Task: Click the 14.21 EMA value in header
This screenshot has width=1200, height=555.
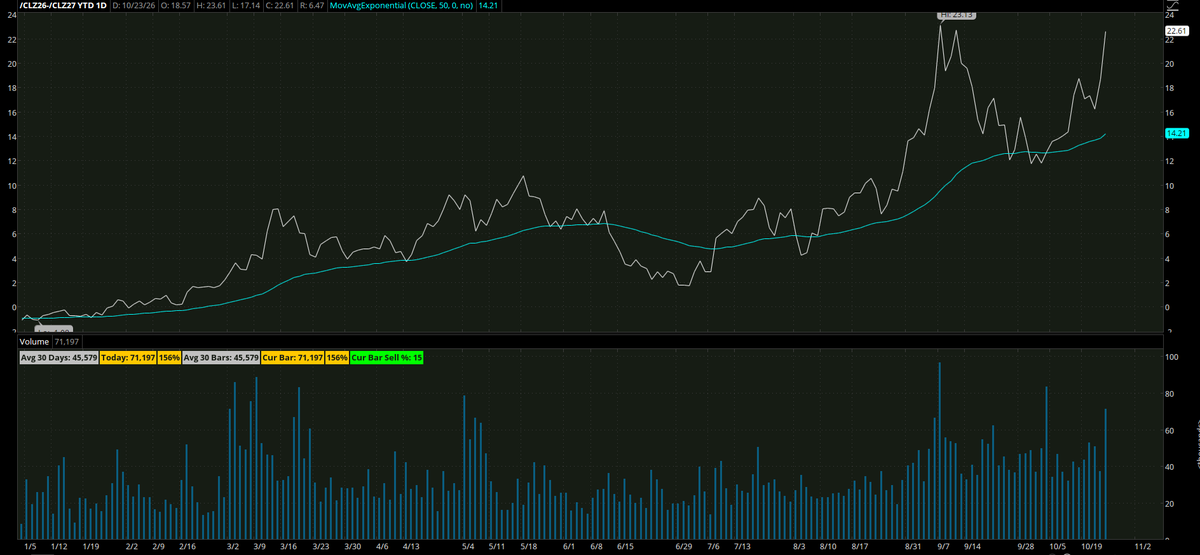Action: point(490,6)
